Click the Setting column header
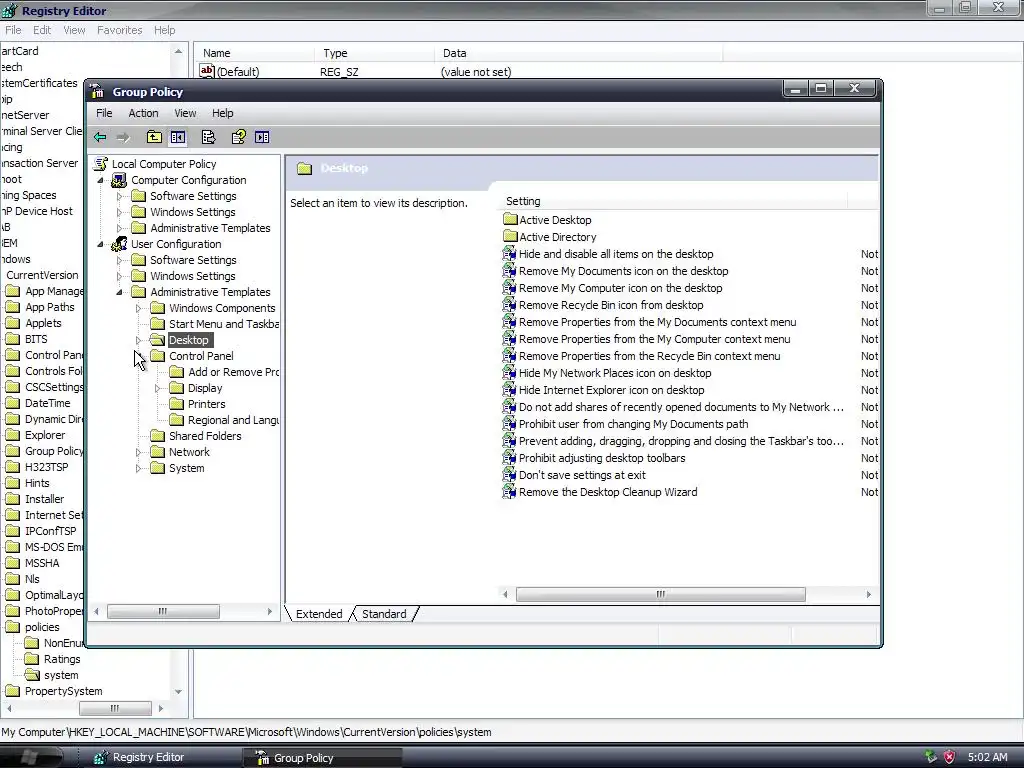Image resolution: width=1024 pixels, height=768 pixels. point(673,201)
